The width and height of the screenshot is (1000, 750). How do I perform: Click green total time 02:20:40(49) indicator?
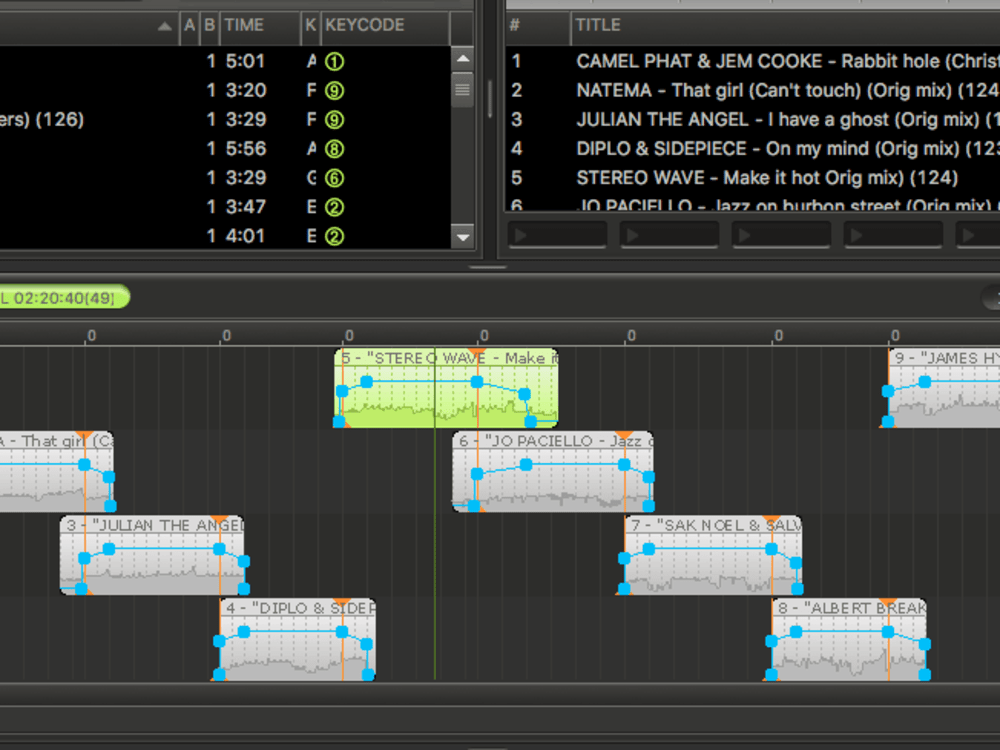click(x=64, y=297)
